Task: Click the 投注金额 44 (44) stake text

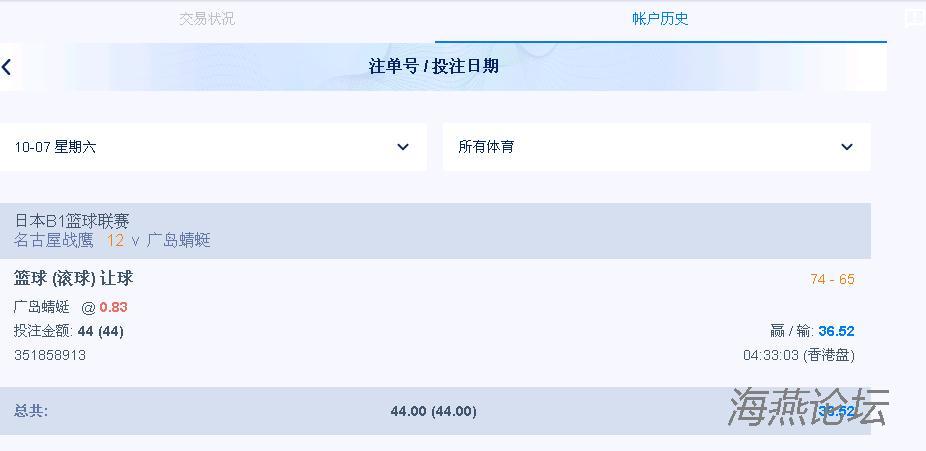Action: point(69,331)
